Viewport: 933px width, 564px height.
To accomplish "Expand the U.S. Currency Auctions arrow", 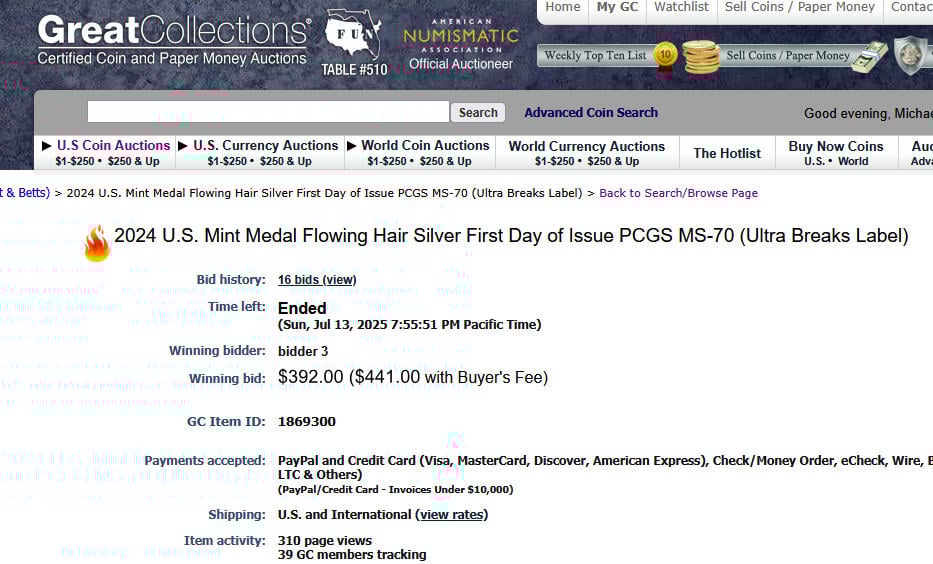I will click(x=183, y=146).
